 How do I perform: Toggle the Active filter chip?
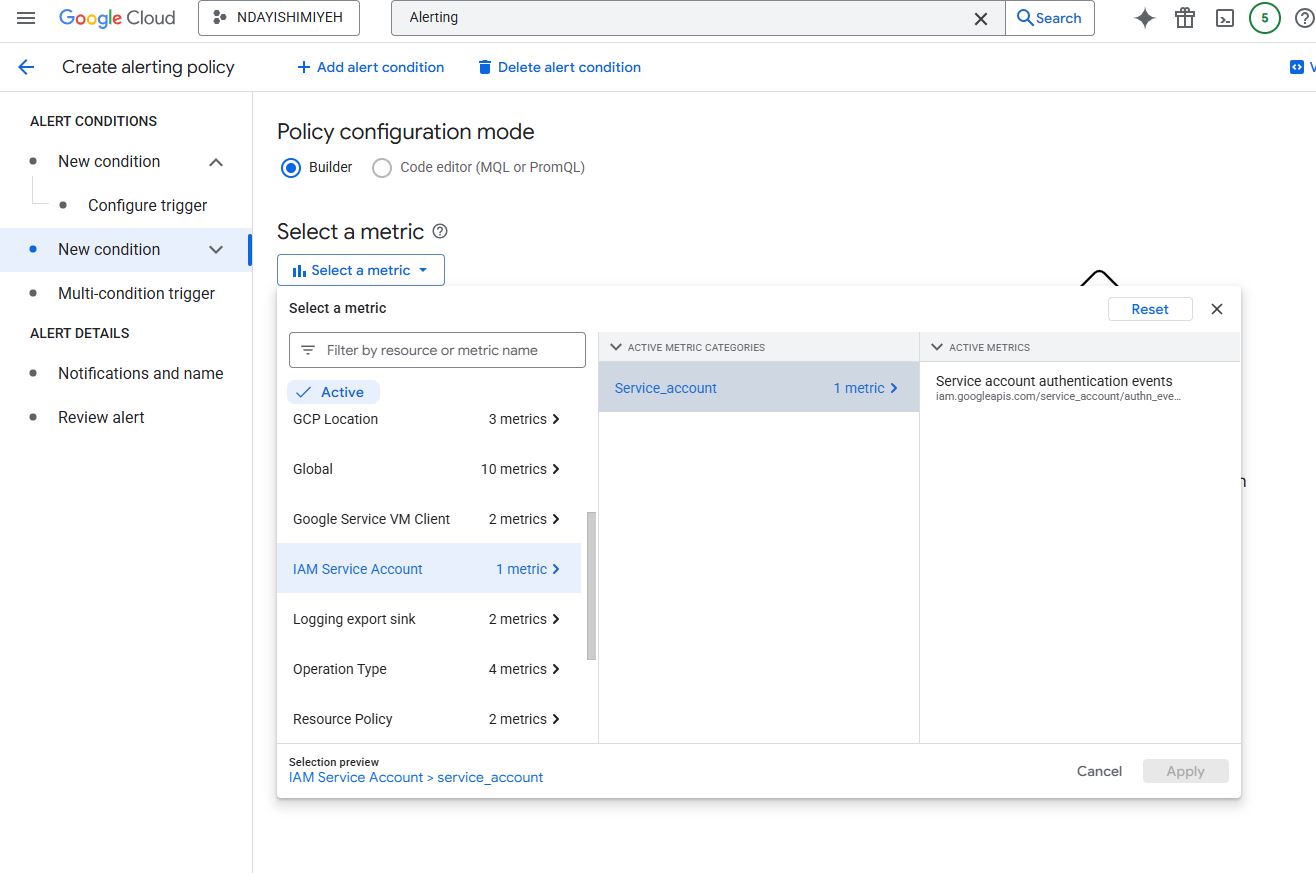[x=333, y=392]
